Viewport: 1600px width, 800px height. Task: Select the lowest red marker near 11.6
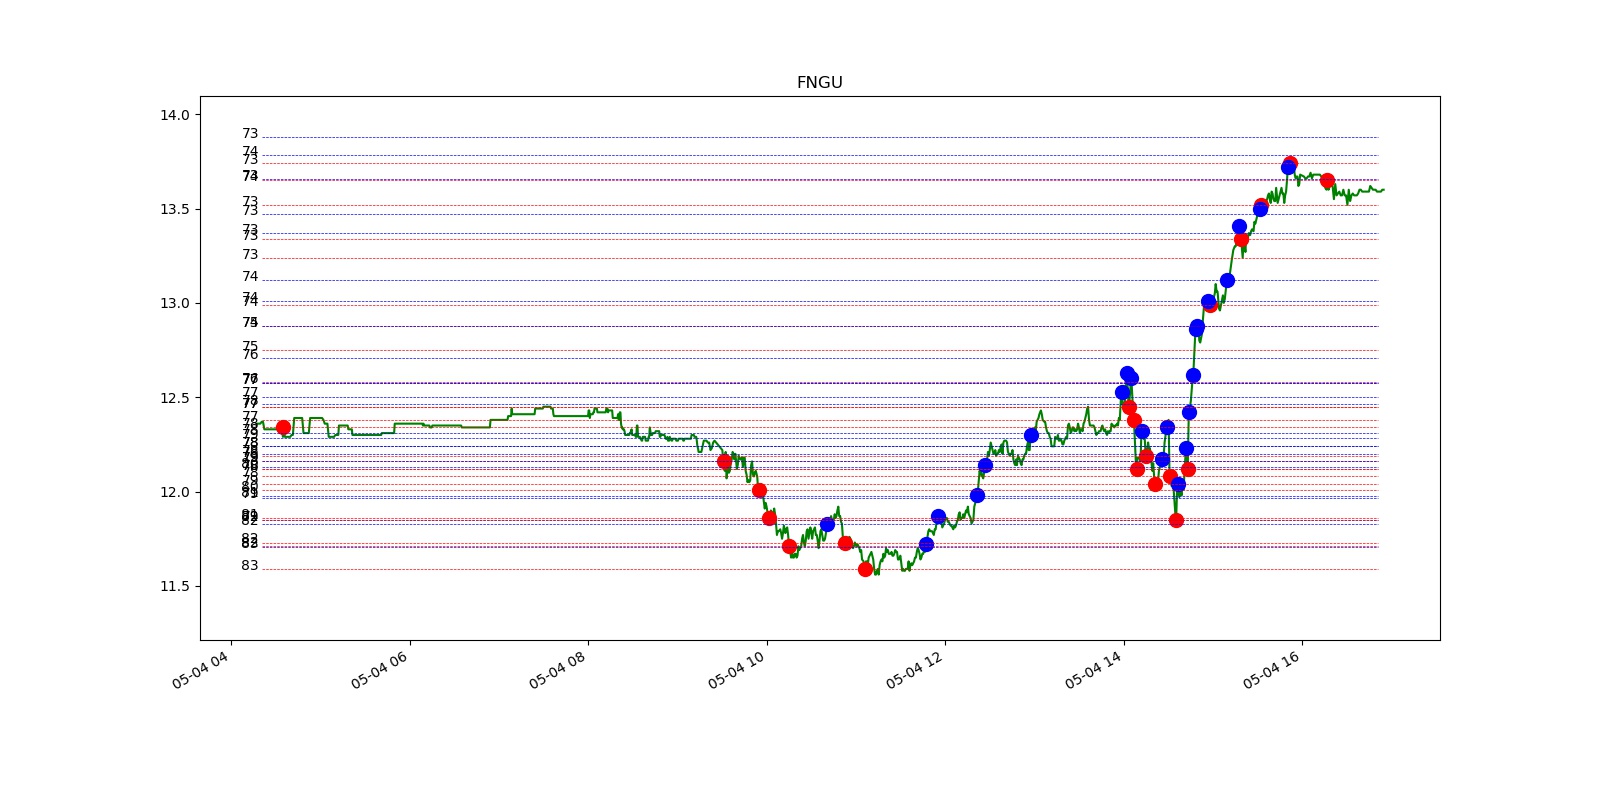[x=865, y=569]
